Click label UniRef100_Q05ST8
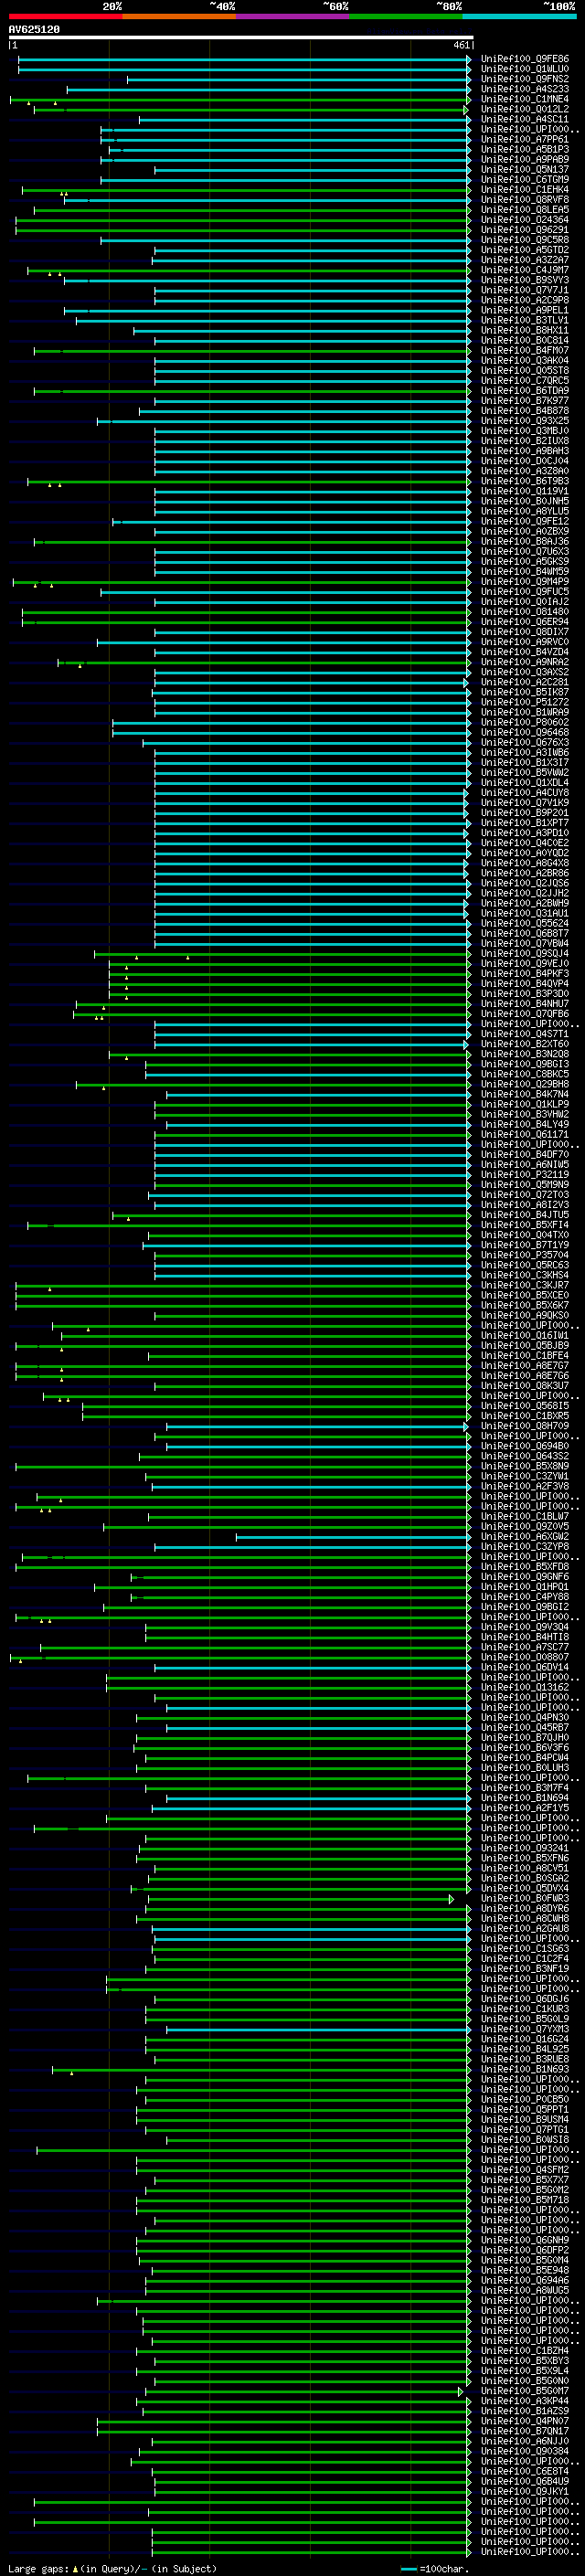This screenshot has height=2576, width=585. tap(525, 371)
